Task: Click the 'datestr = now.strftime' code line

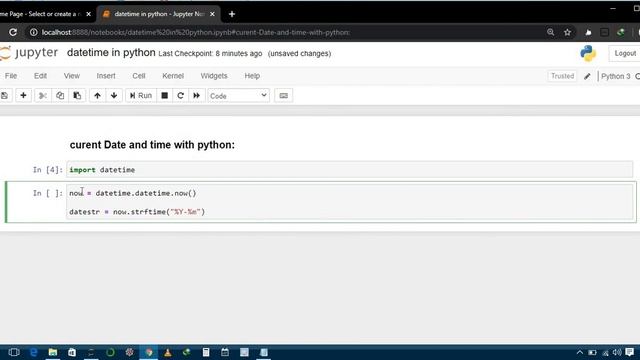Action: click(x=137, y=212)
